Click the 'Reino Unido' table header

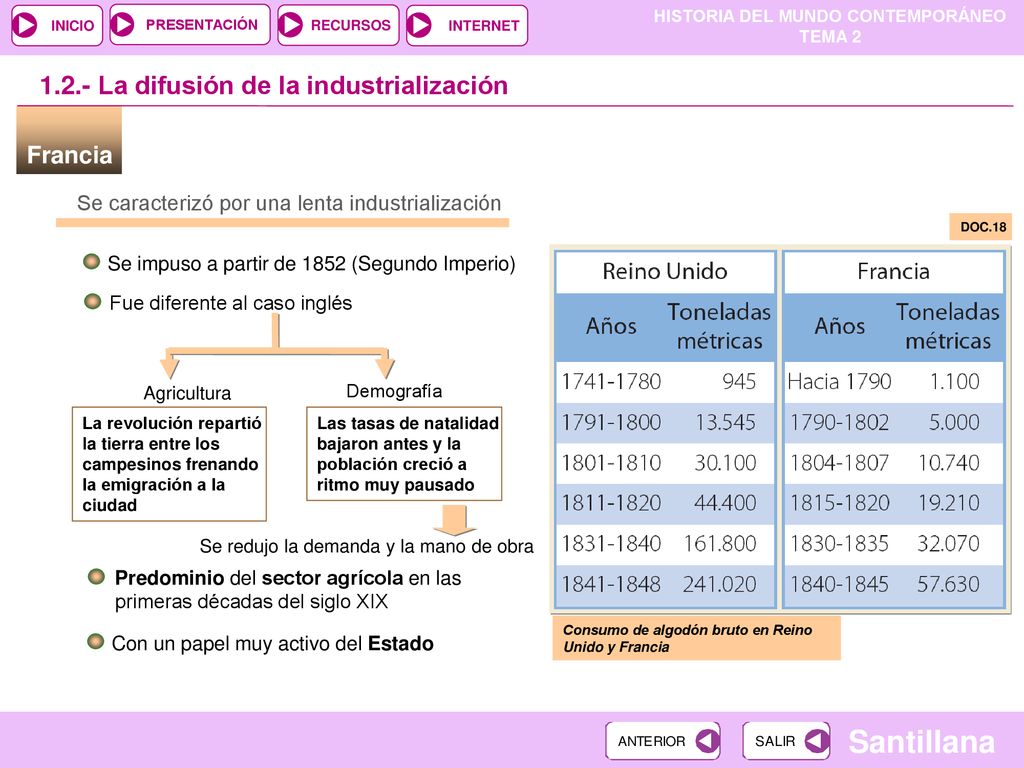(665, 271)
